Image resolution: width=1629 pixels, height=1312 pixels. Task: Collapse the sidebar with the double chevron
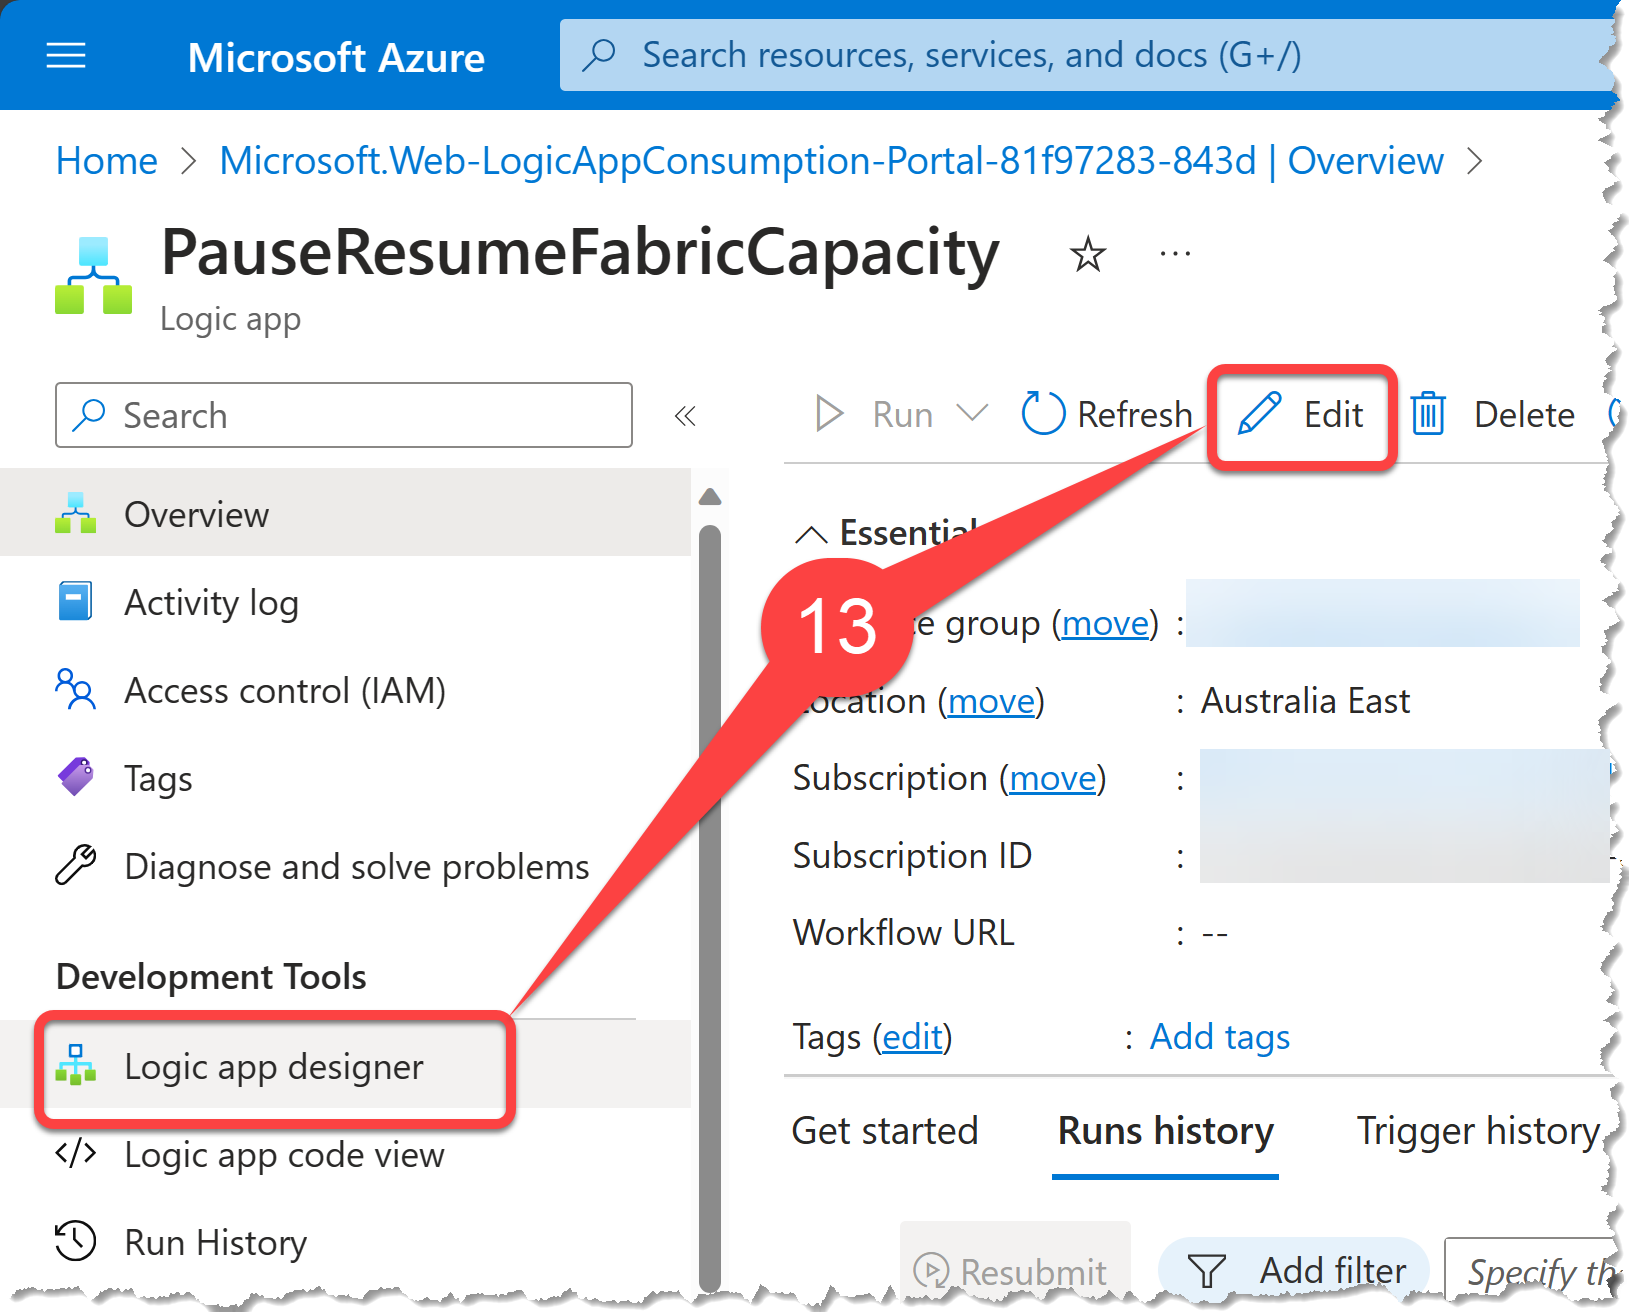tap(685, 416)
